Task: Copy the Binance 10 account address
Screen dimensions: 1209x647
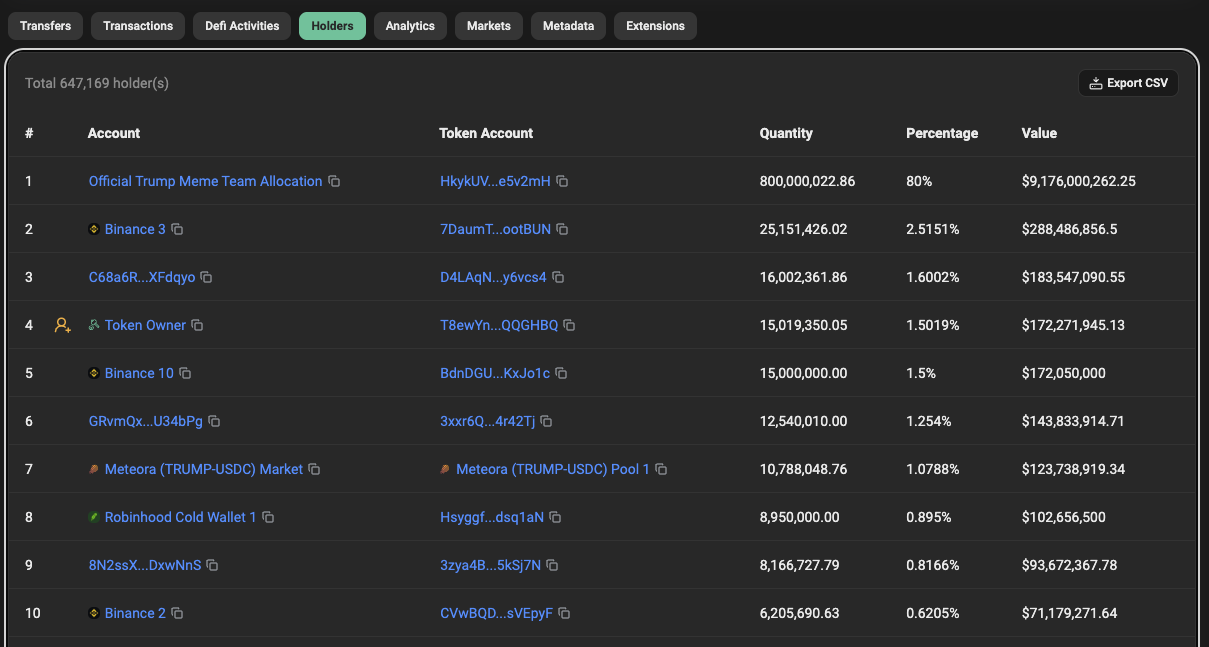Action: [x=185, y=373]
